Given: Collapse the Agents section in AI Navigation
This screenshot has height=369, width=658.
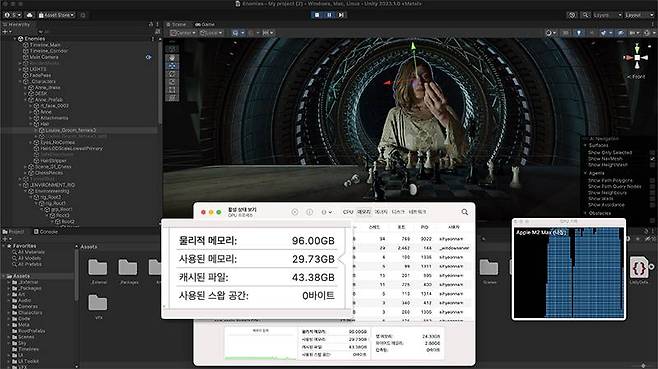Looking at the screenshot, I should (x=585, y=173).
